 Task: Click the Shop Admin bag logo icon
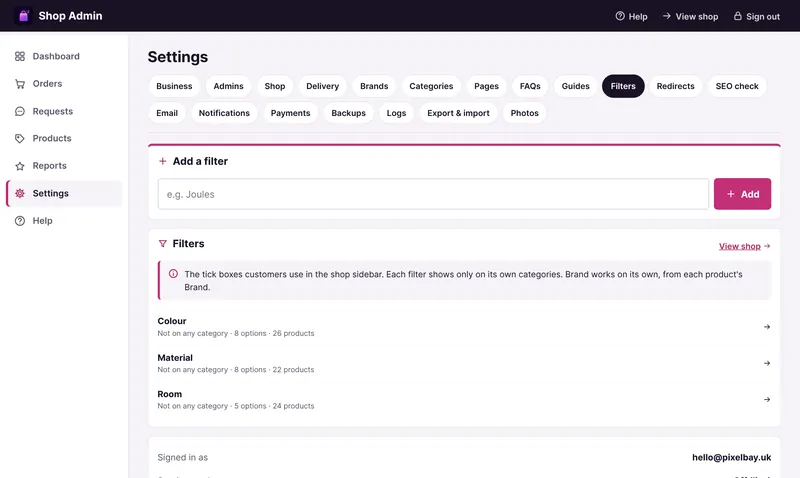(23, 16)
